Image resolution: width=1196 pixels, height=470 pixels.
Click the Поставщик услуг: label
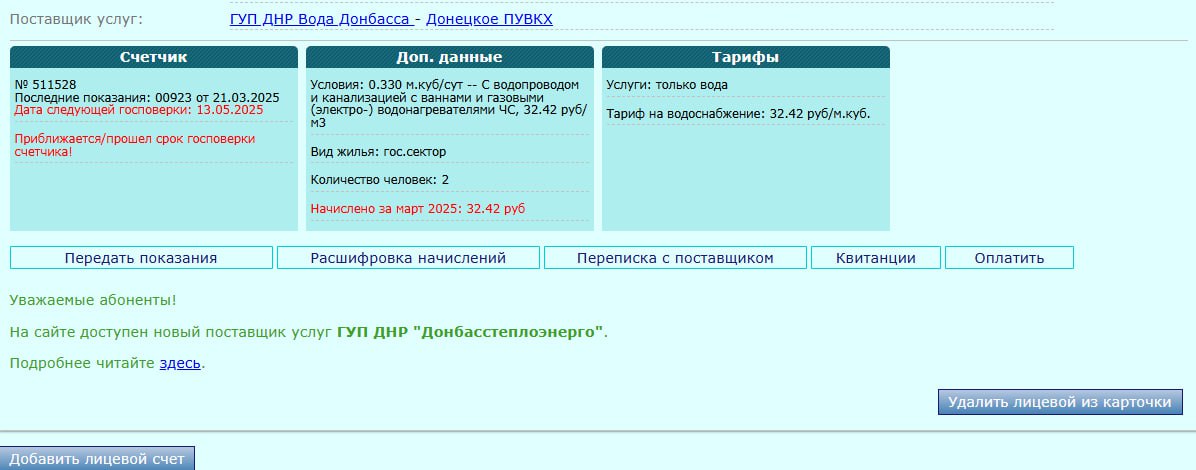76,19
